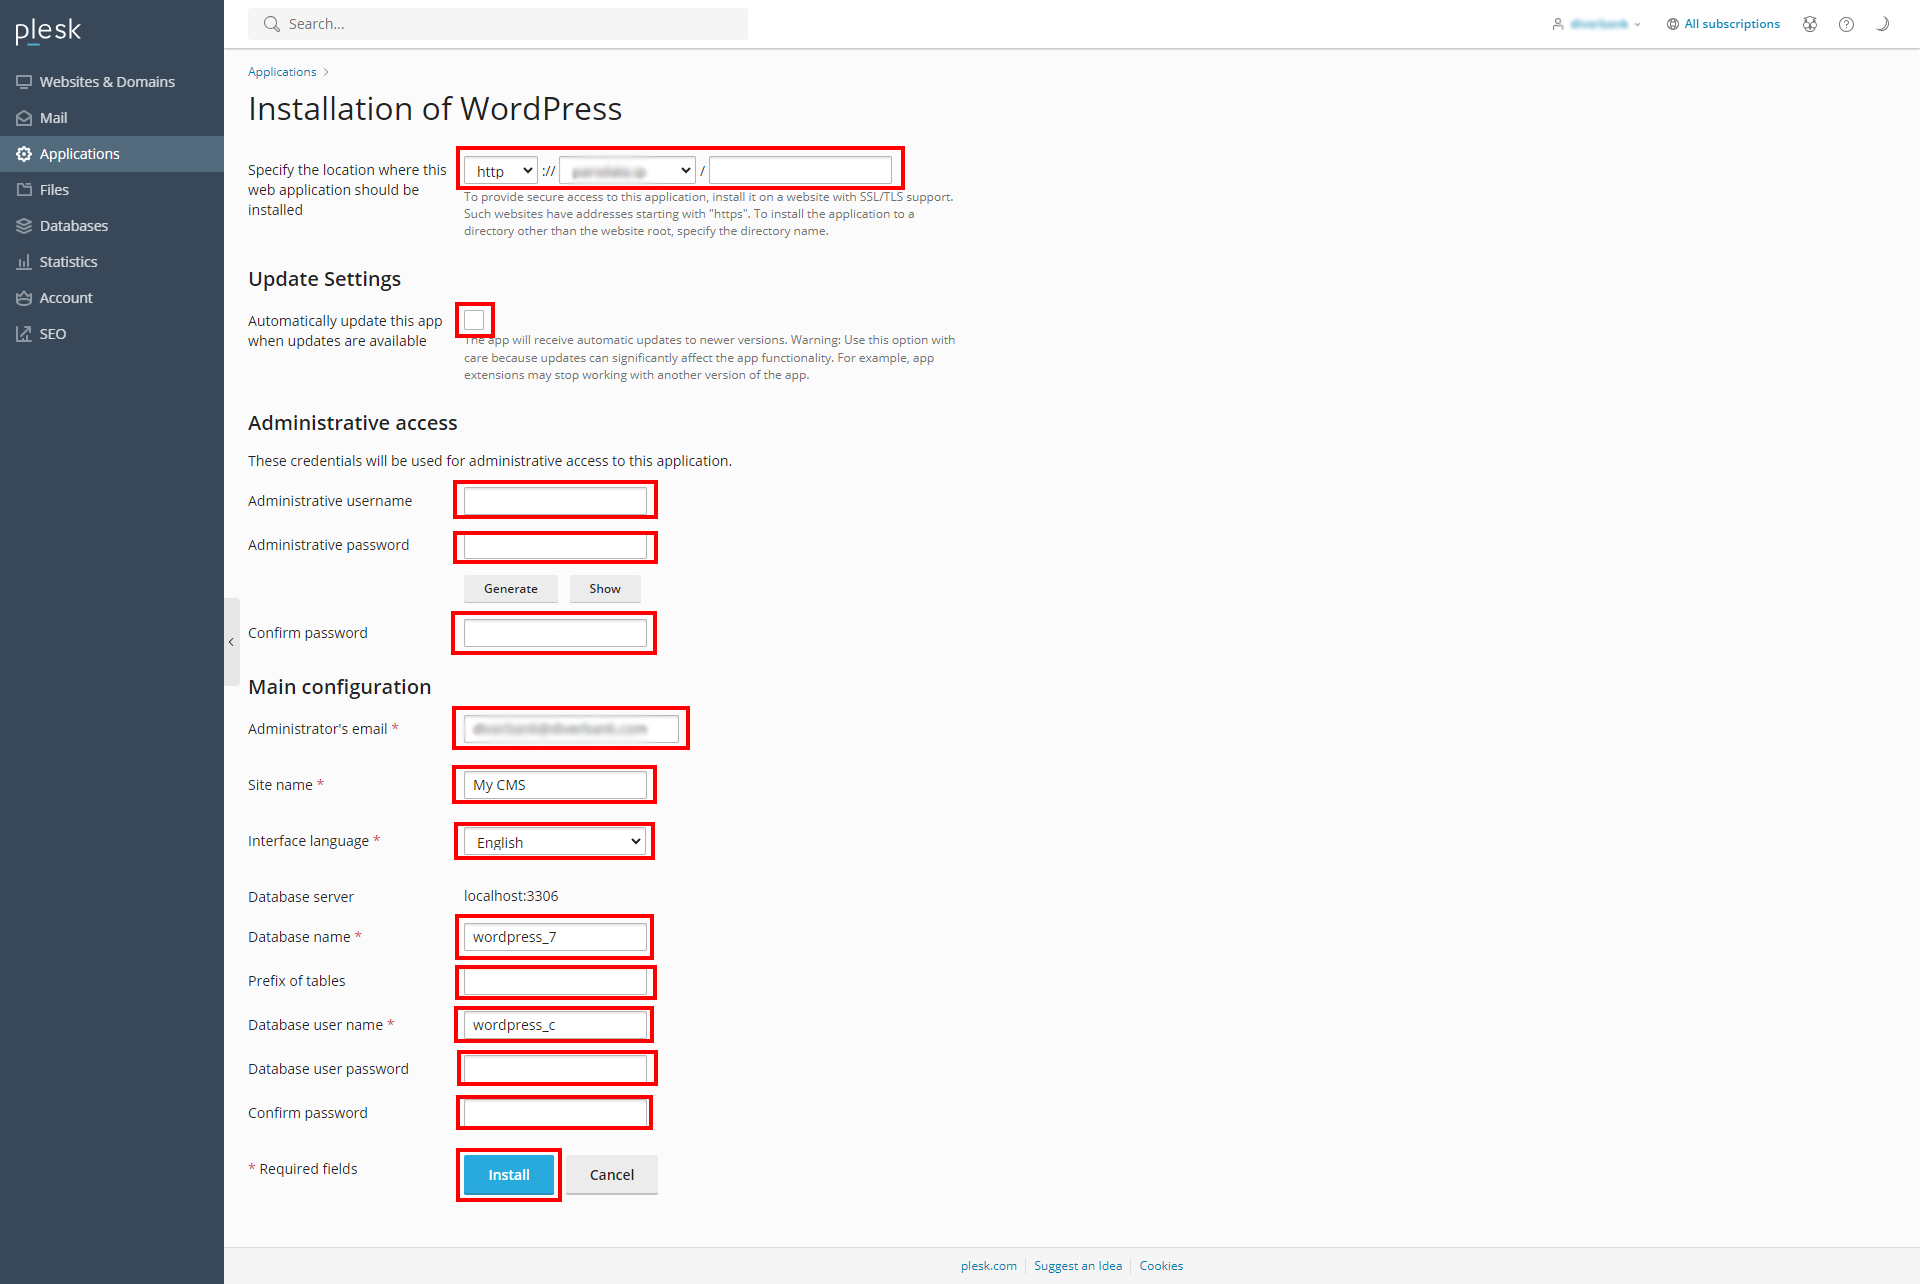
Task: Click Suggest an Idea footer link
Action: [x=1078, y=1266]
